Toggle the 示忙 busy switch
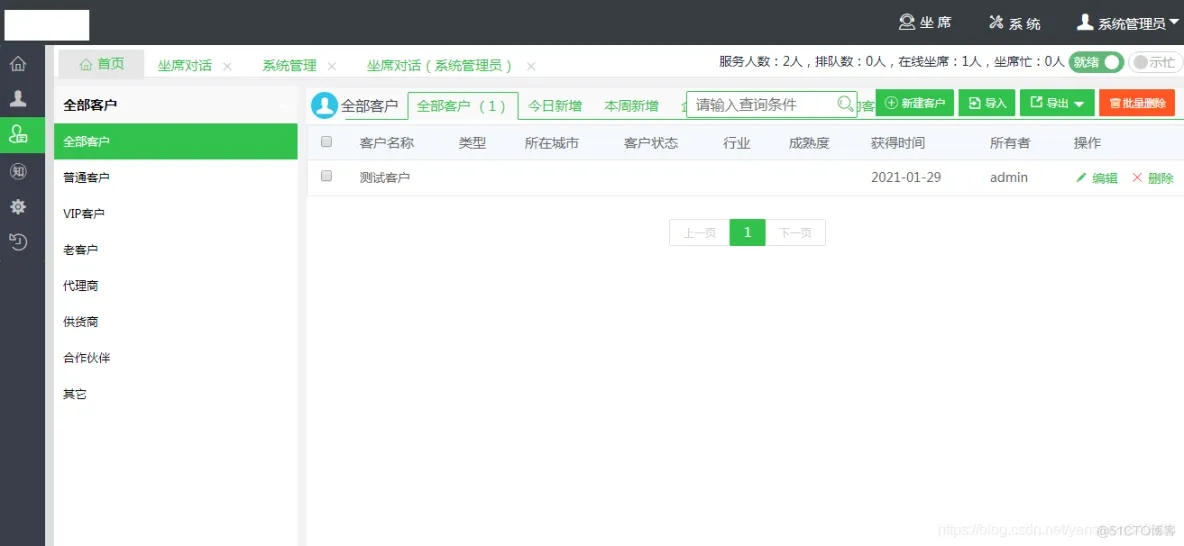Viewport: 1184px width, 546px height. [x=1156, y=63]
